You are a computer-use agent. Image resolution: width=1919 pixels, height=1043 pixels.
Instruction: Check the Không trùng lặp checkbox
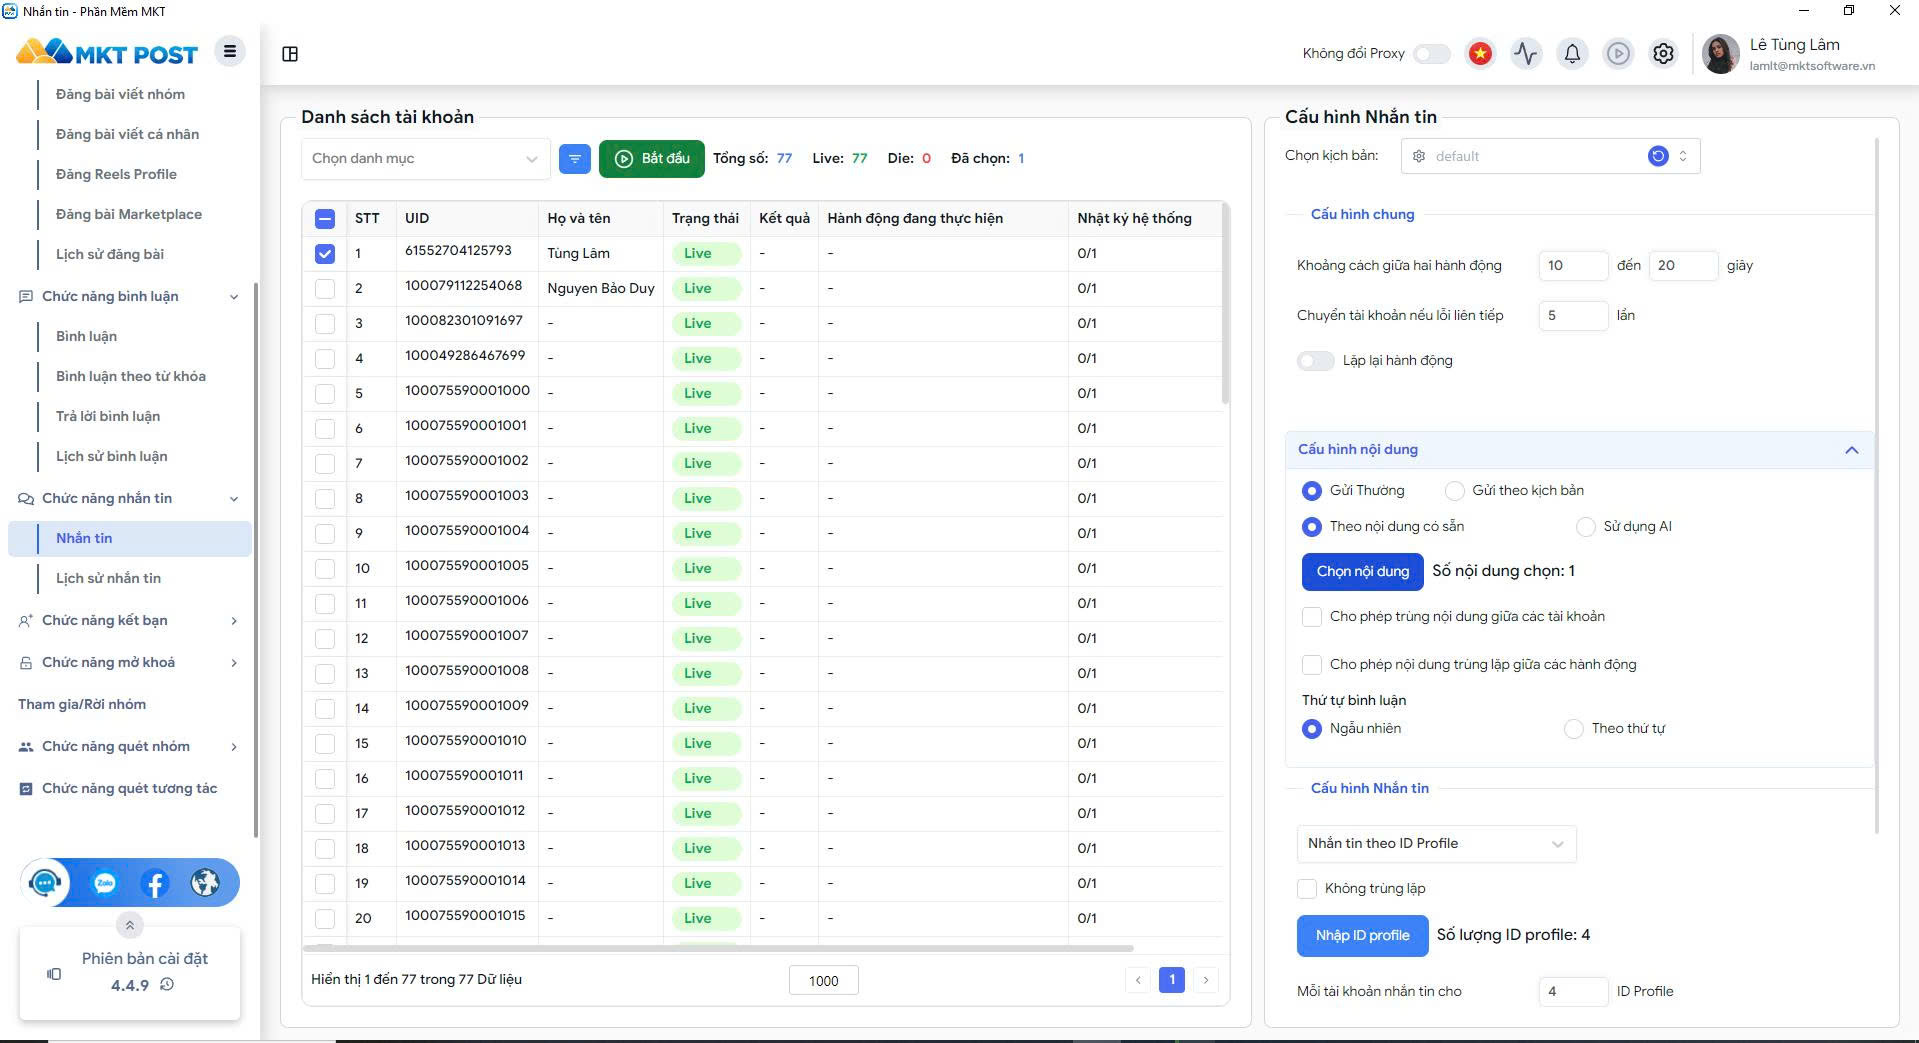(x=1306, y=888)
